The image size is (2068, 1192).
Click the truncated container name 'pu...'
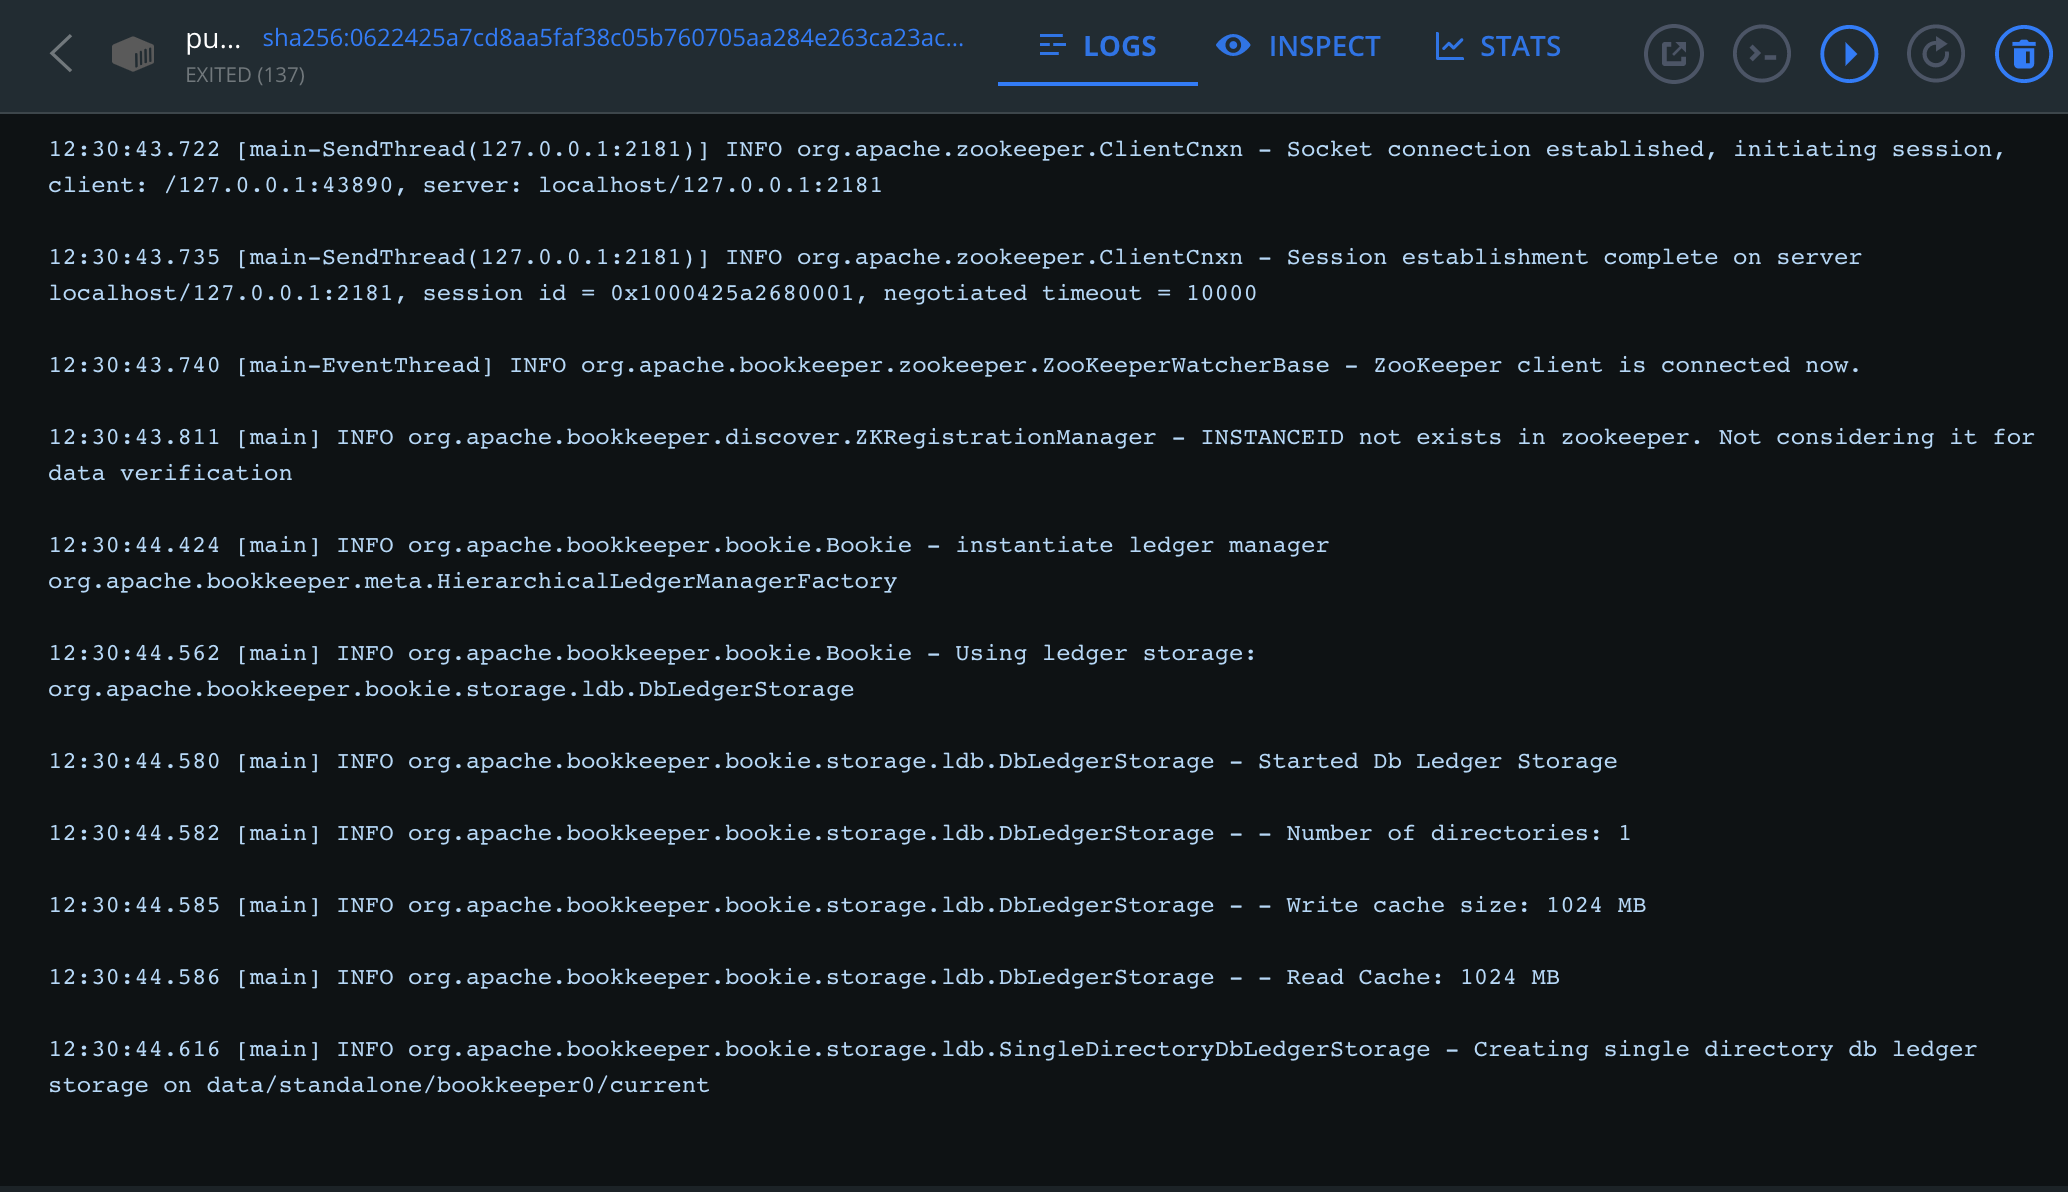coord(213,38)
